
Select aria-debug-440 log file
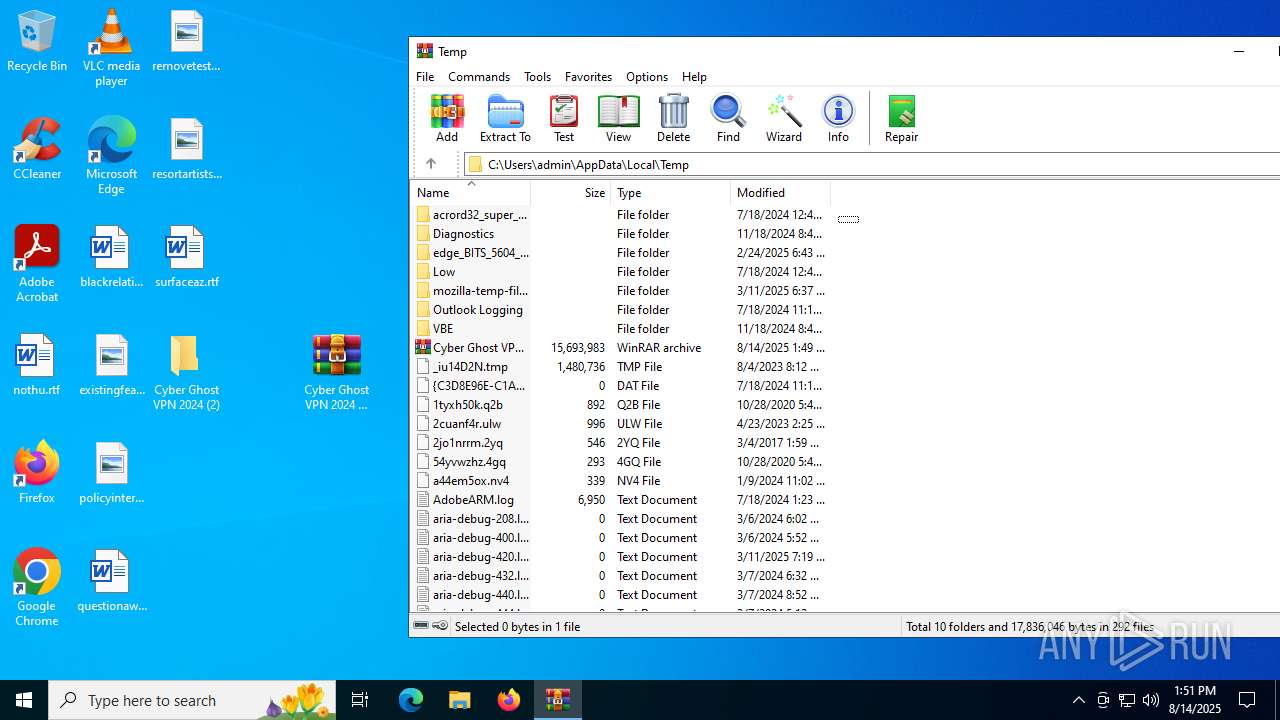[620, 595]
